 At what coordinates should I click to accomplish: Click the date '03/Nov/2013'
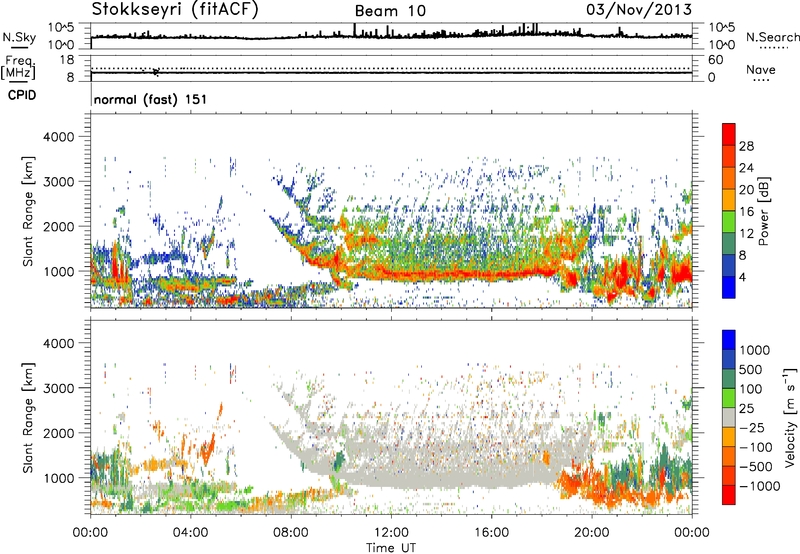pyautogui.click(x=639, y=9)
